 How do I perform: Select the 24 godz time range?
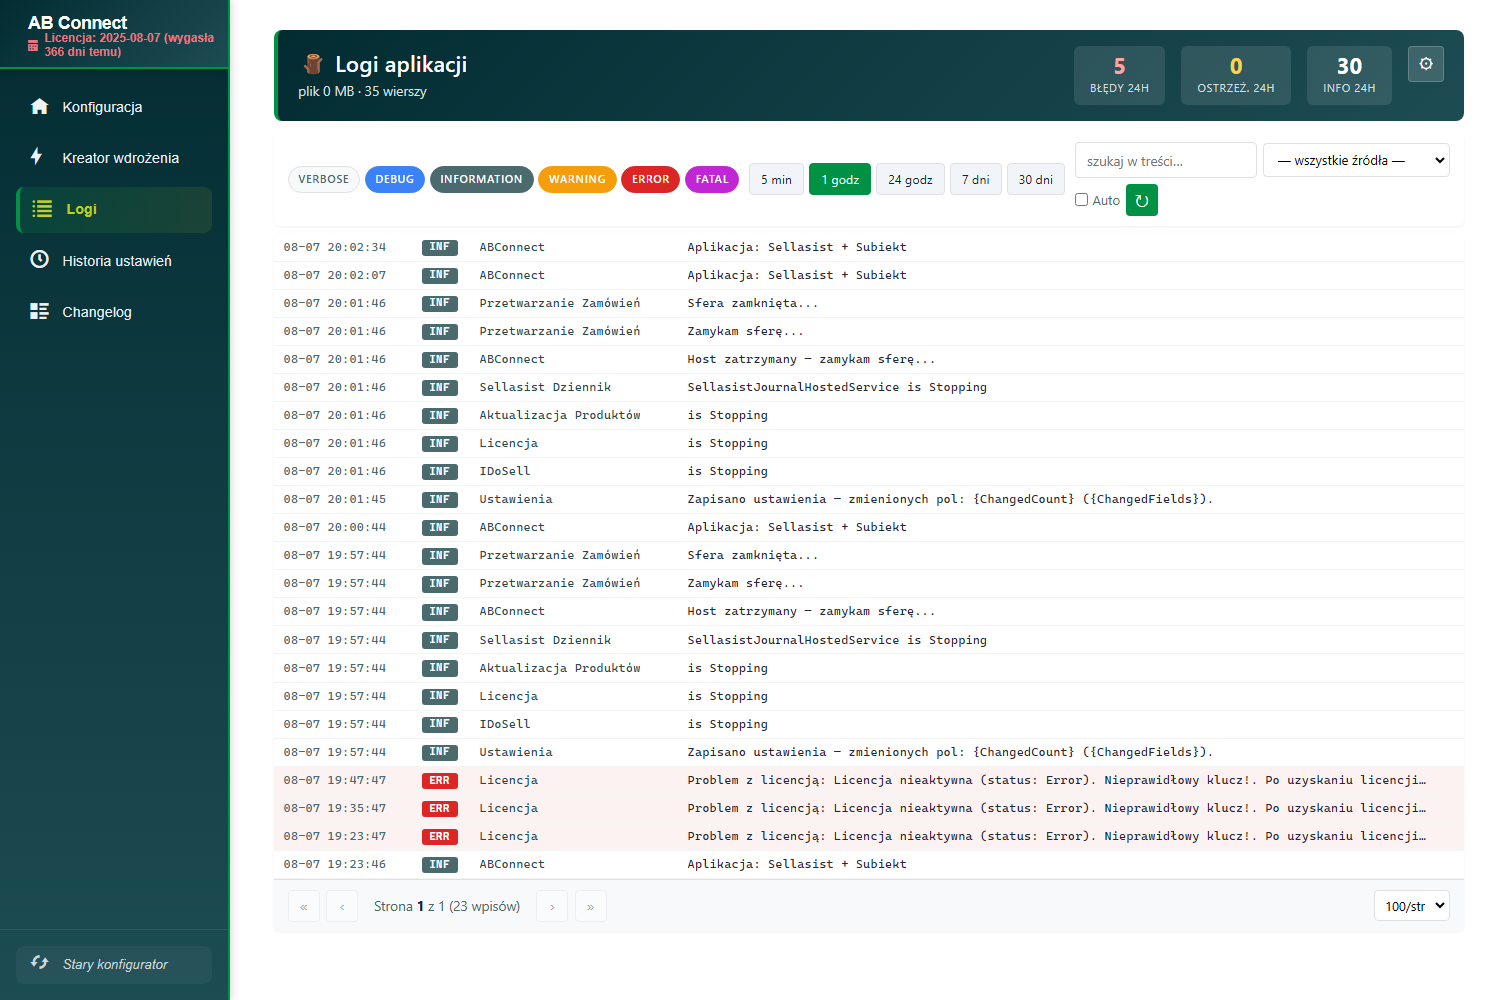[910, 179]
